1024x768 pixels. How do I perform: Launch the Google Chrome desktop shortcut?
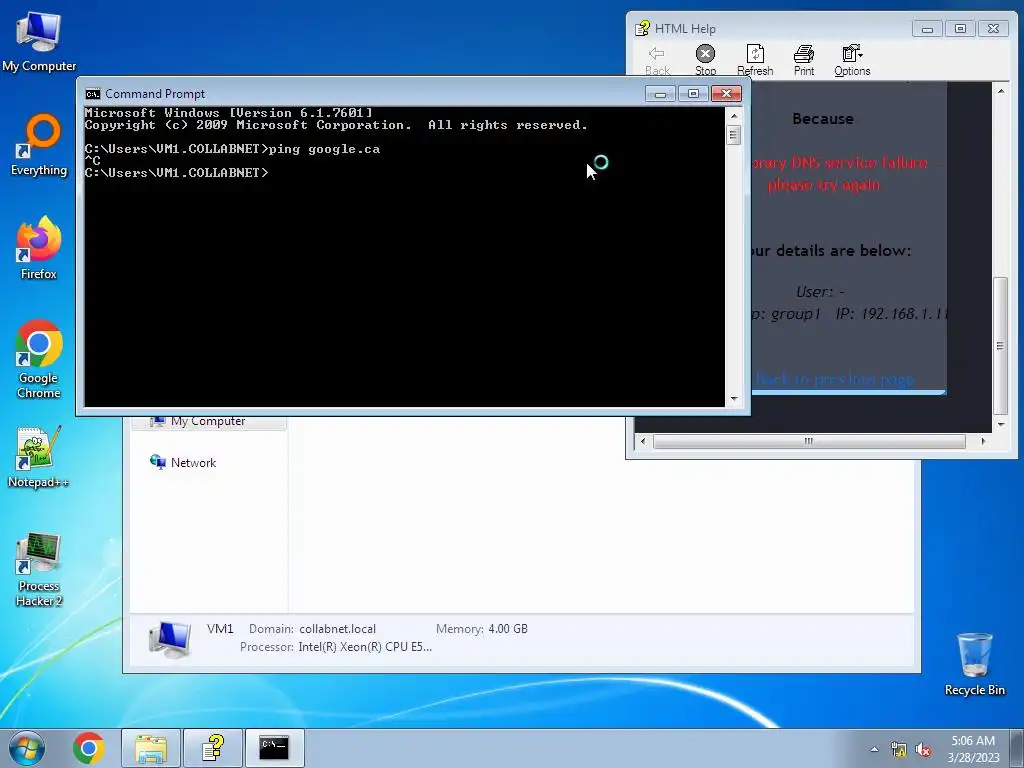click(x=39, y=359)
